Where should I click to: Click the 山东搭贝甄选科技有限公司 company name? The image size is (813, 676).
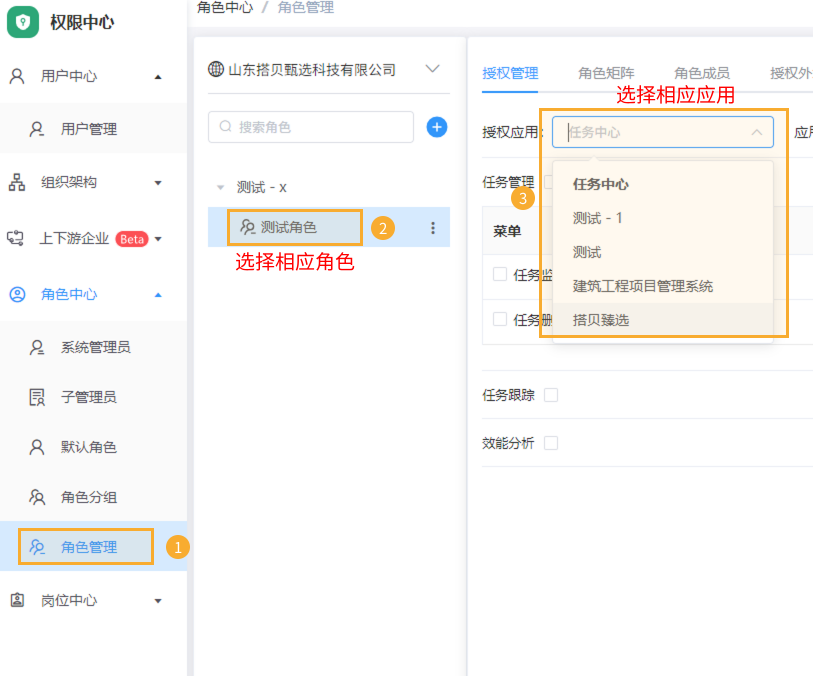point(312,69)
